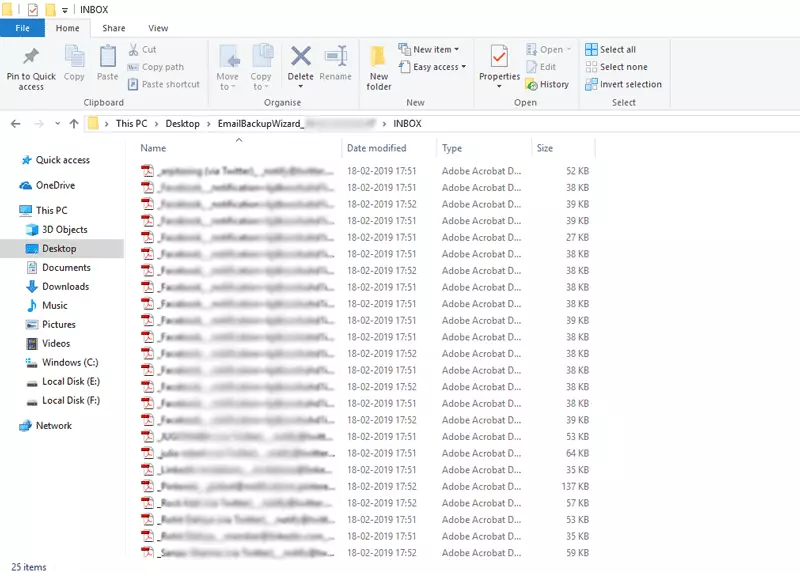Click Desktop in address breadcrumb

click(183, 123)
